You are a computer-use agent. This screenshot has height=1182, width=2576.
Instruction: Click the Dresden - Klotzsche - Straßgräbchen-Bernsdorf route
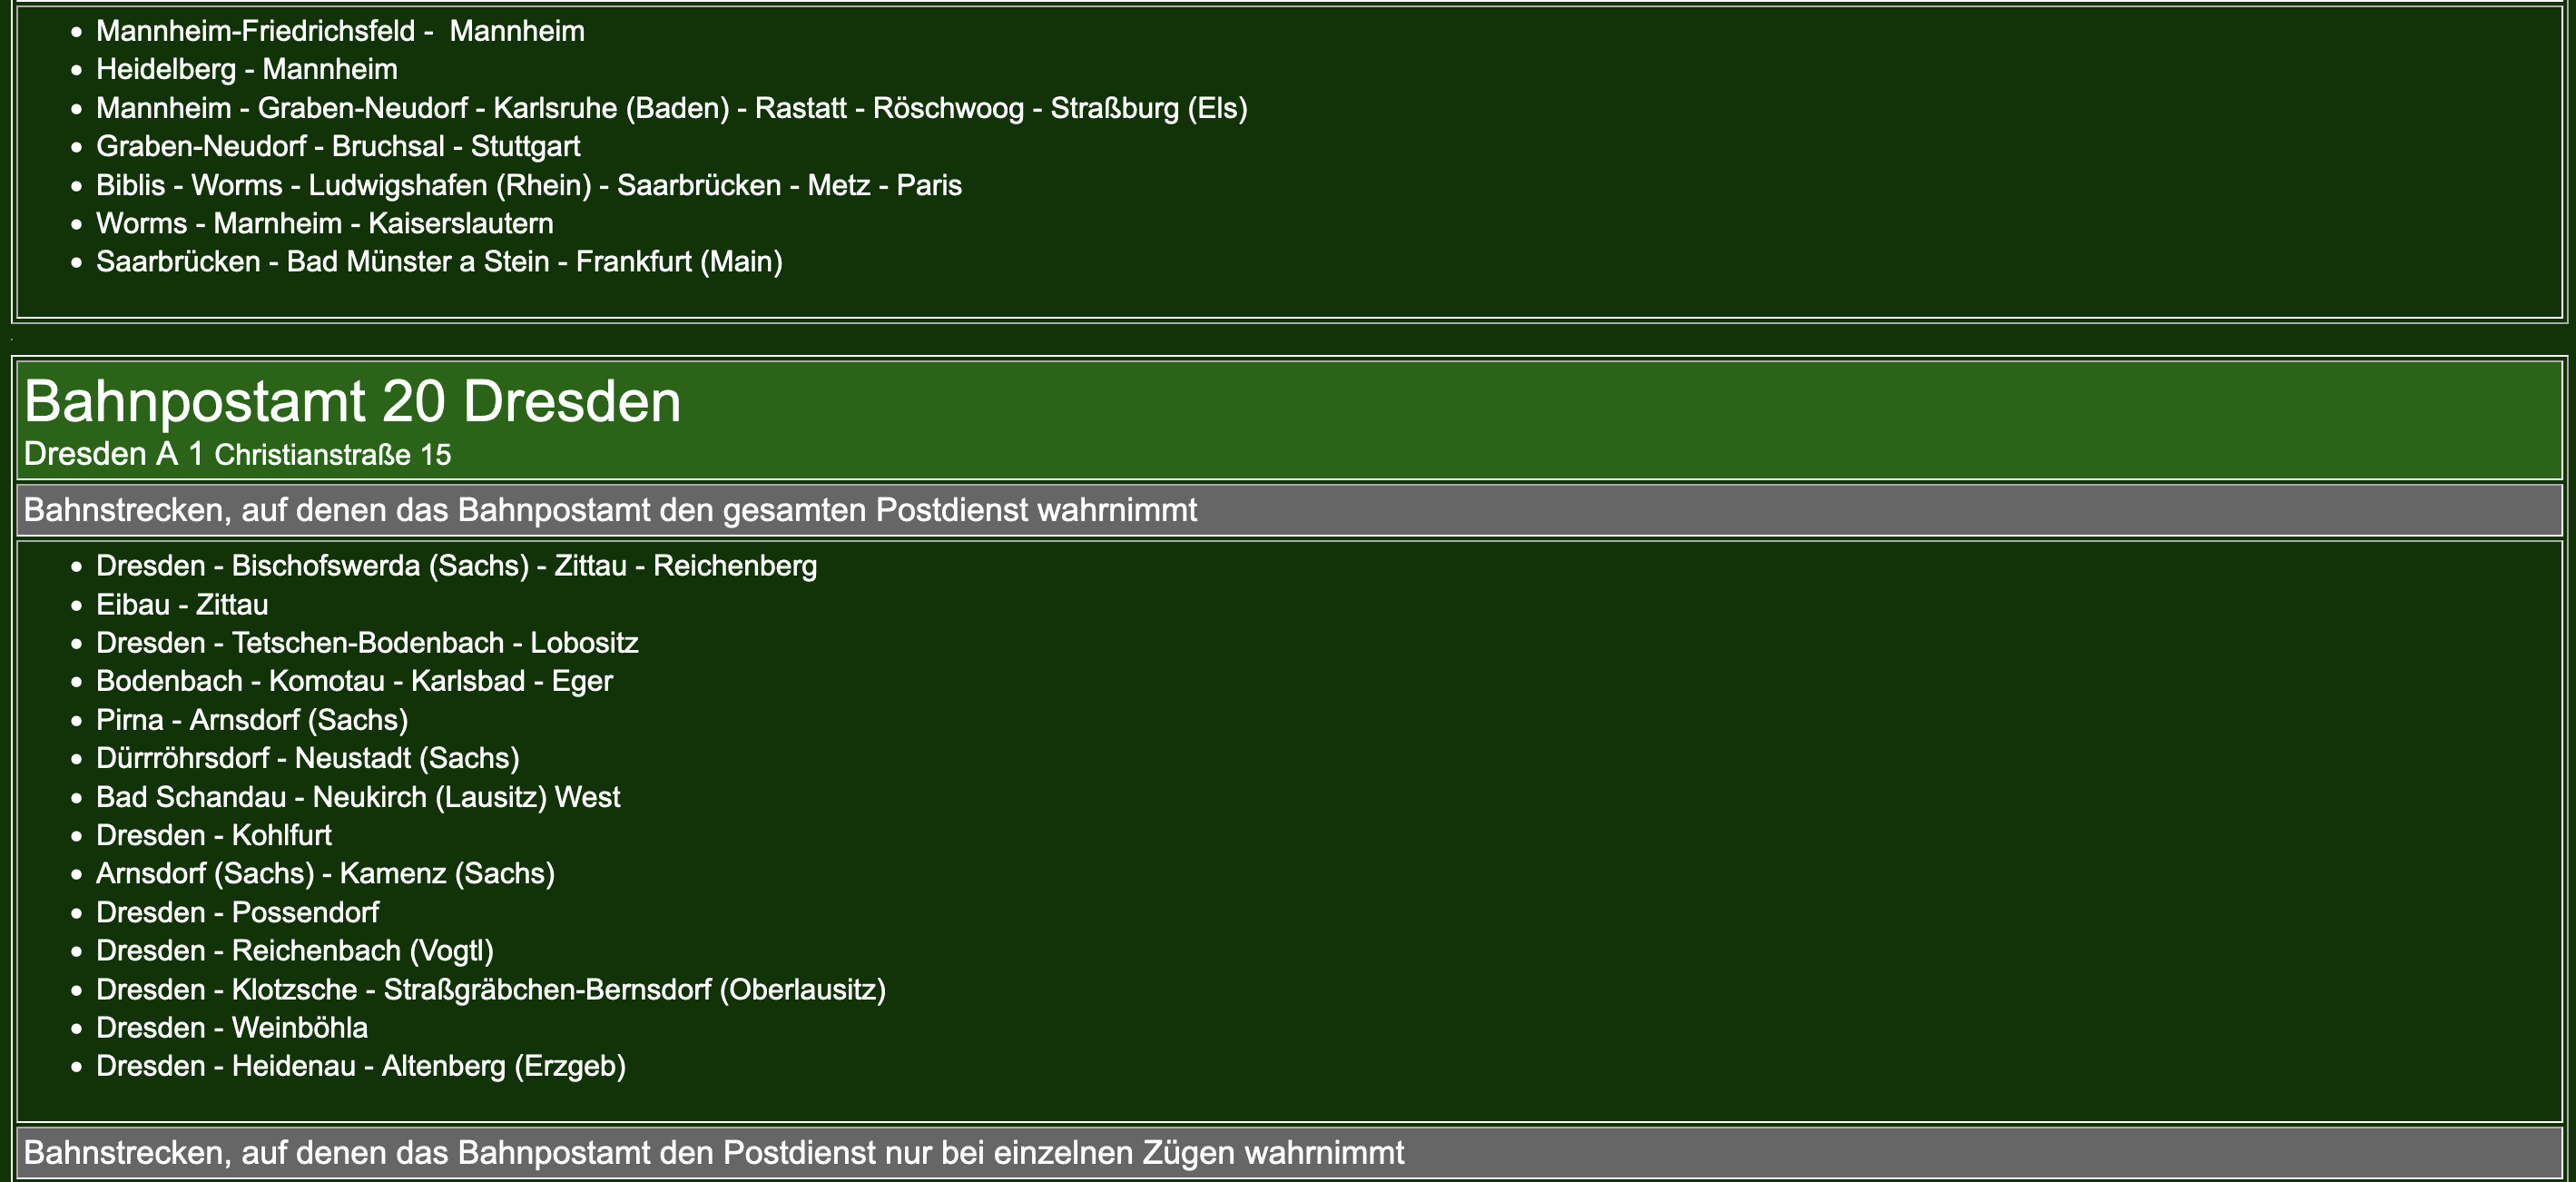pyautogui.click(x=490, y=990)
